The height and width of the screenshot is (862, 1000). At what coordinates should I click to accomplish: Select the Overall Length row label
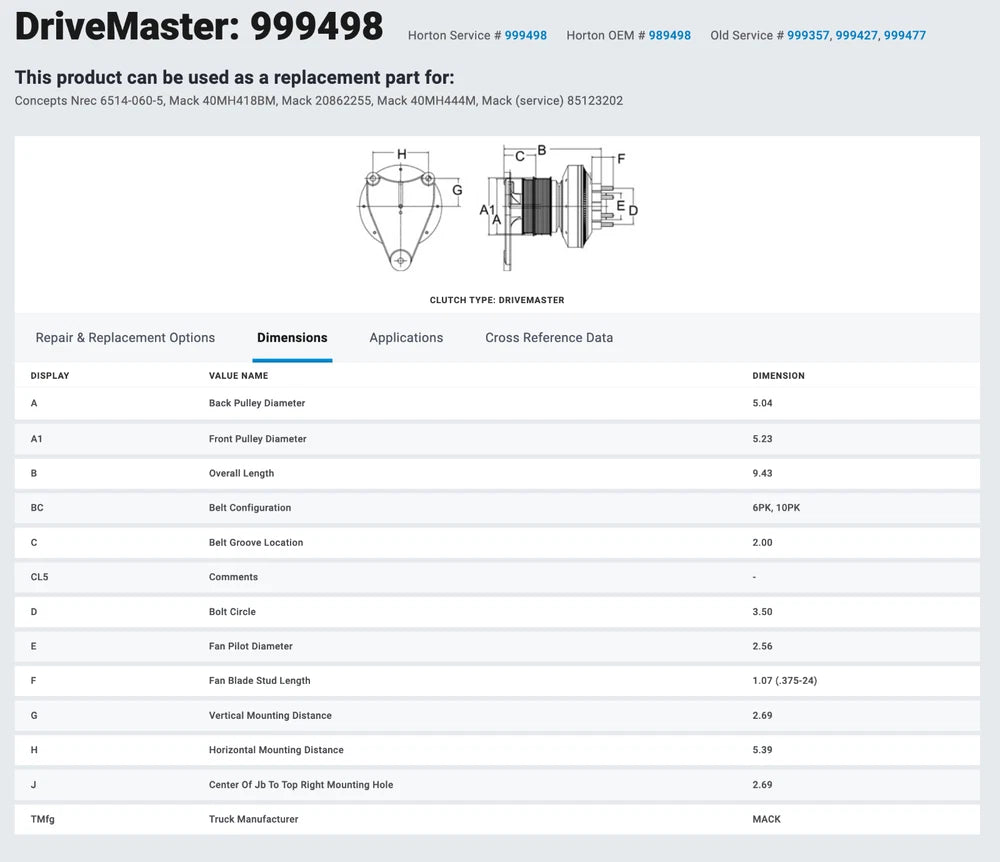point(241,473)
